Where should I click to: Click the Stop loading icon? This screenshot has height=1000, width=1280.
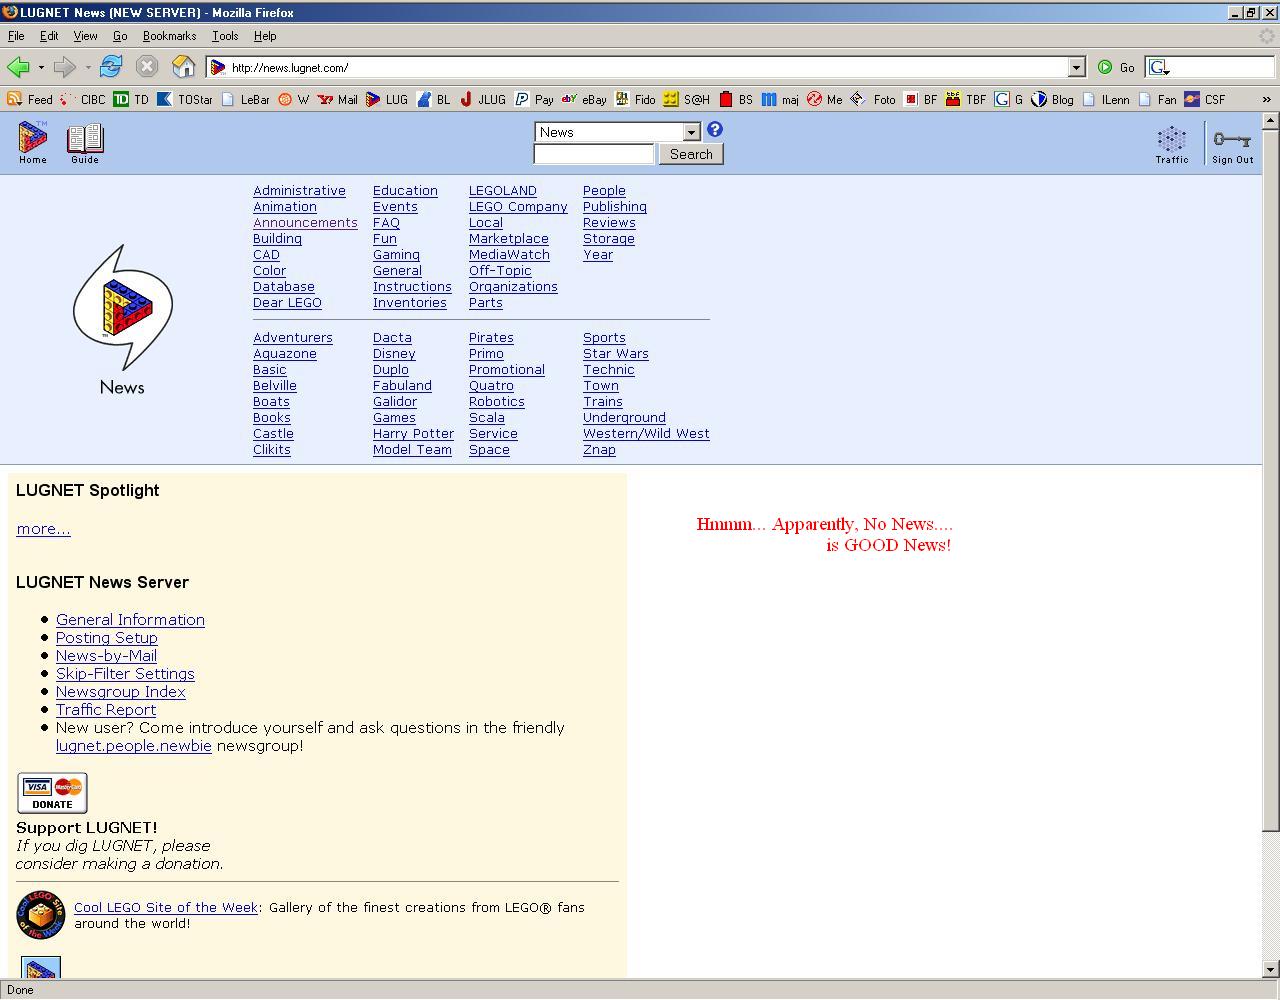[147, 67]
